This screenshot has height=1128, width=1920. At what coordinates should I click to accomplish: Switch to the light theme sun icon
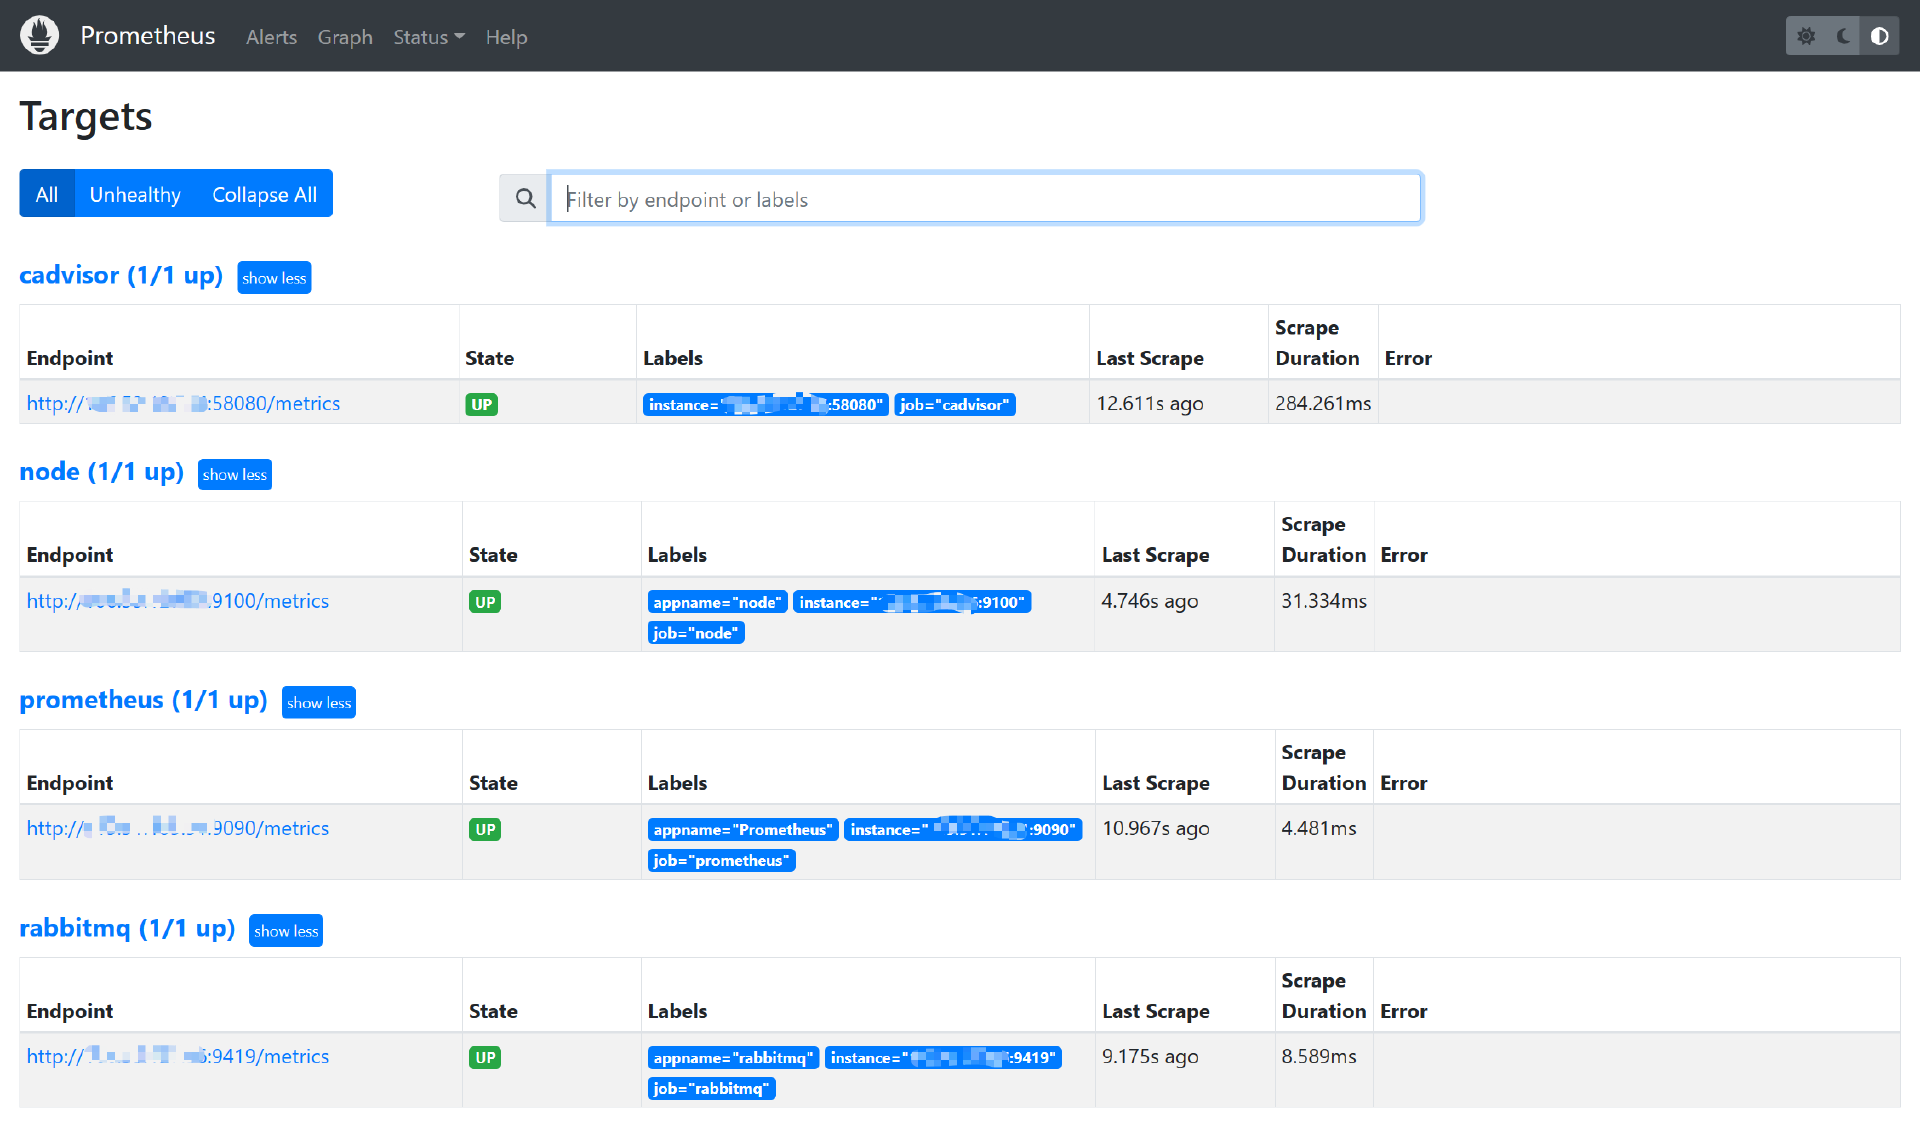pos(1806,36)
